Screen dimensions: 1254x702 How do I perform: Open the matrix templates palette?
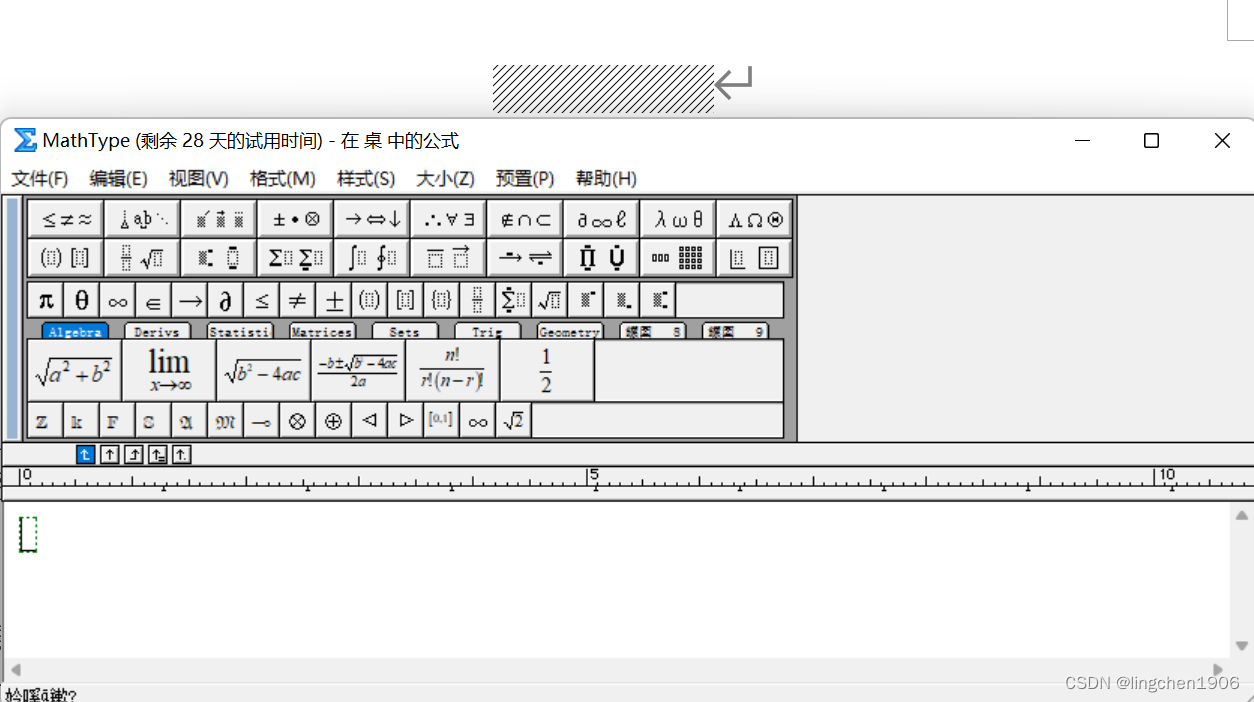tap(678, 258)
